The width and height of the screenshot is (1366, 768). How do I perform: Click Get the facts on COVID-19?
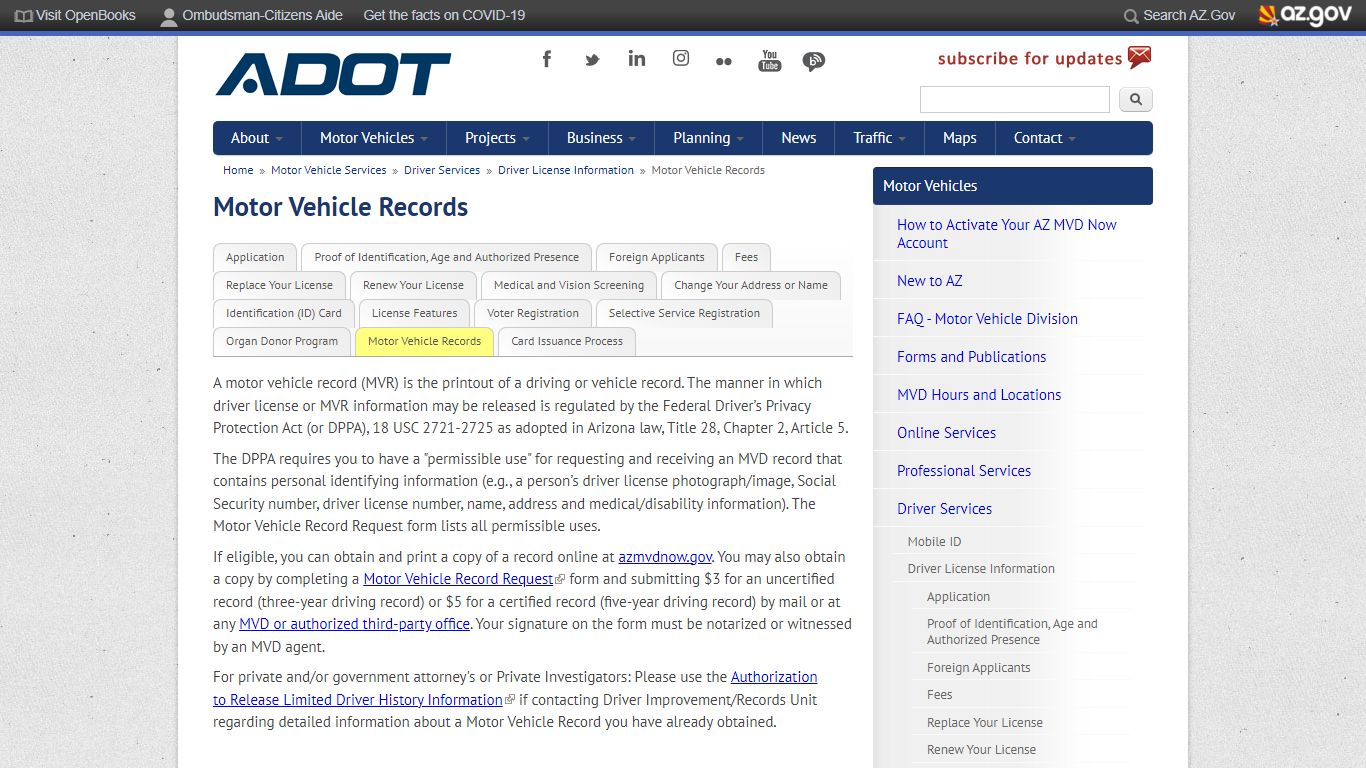(444, 15)
